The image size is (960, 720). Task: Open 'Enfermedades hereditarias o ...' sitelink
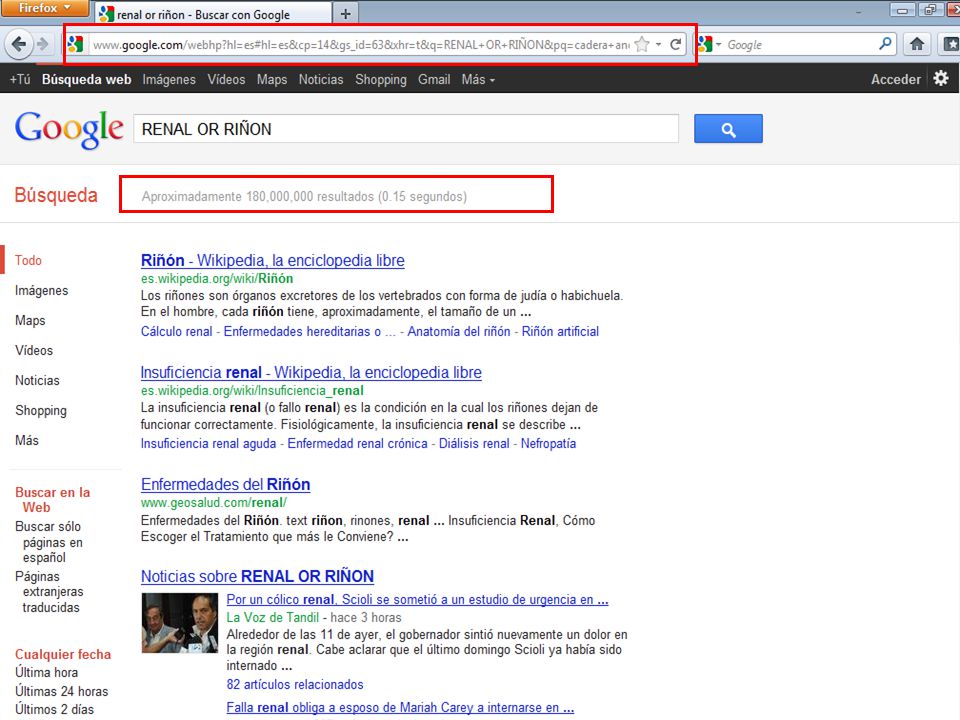pyautogui.click(x=310, y=331)
